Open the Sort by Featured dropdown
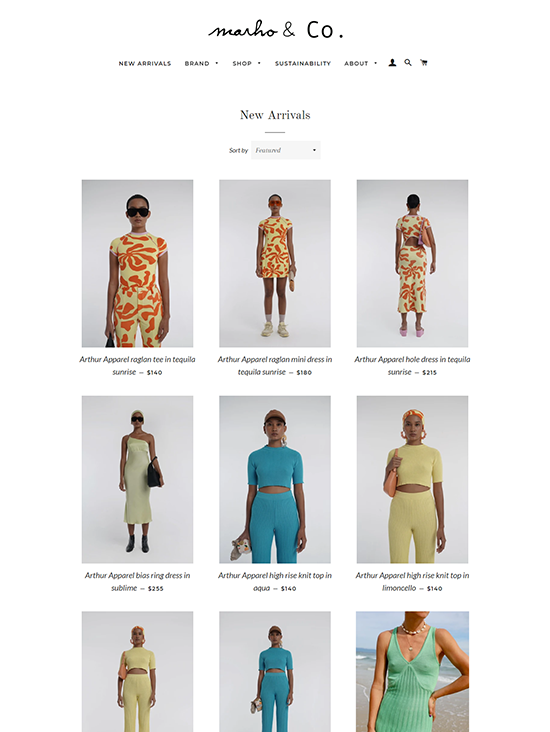The height and width of the screenshot is (732, 550). 286,150
